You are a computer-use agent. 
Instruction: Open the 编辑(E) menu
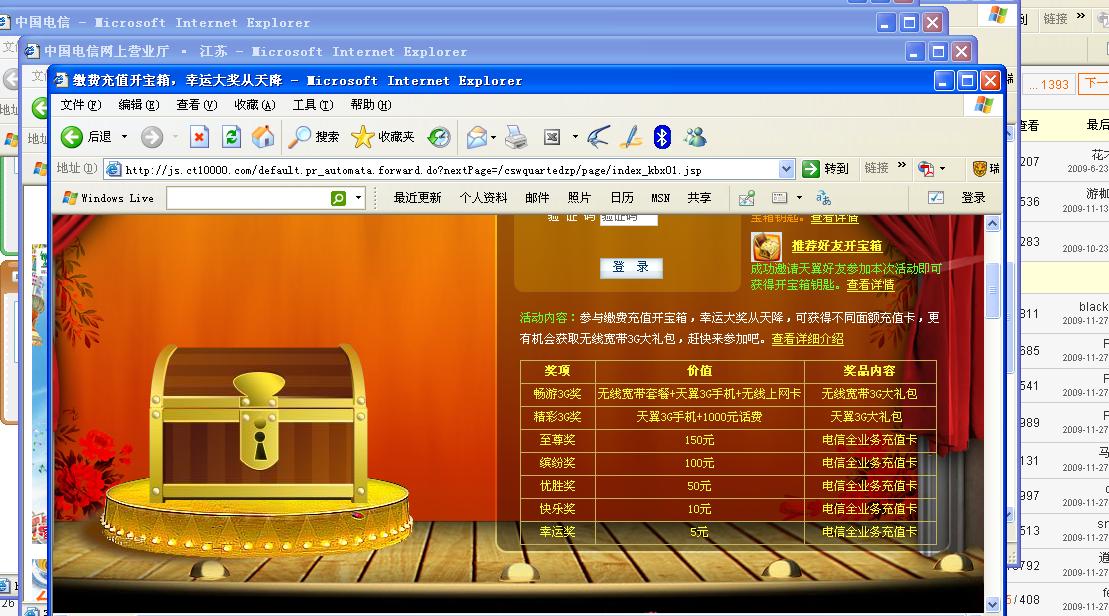point(139,105)
